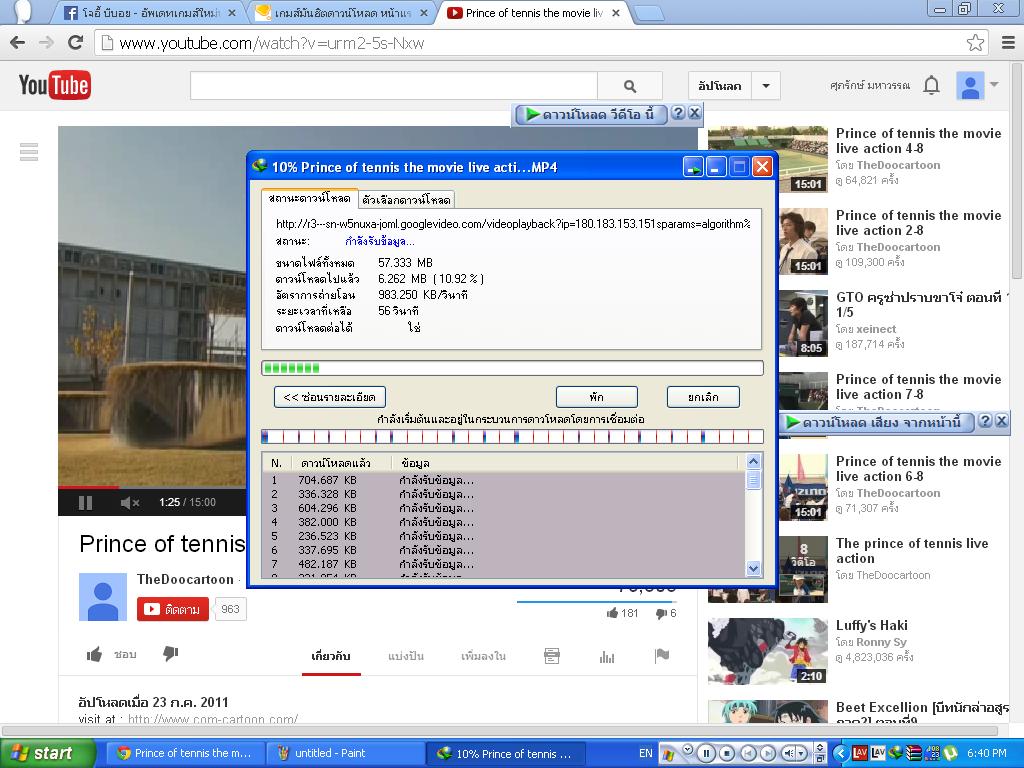Click IDM help icon on download video bar
The image size is (1024, 768).
coord(679,113)
